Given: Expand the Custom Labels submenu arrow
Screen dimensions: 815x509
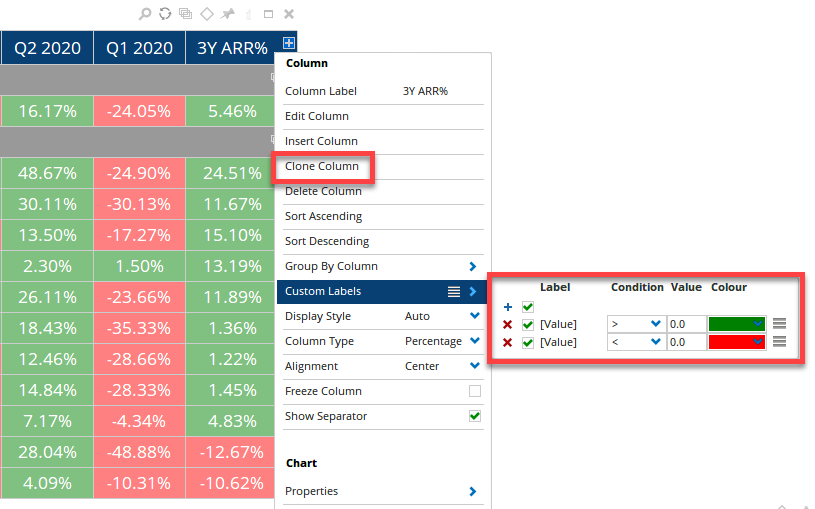Looking at the screenshot, I should (x=472, y=291).
